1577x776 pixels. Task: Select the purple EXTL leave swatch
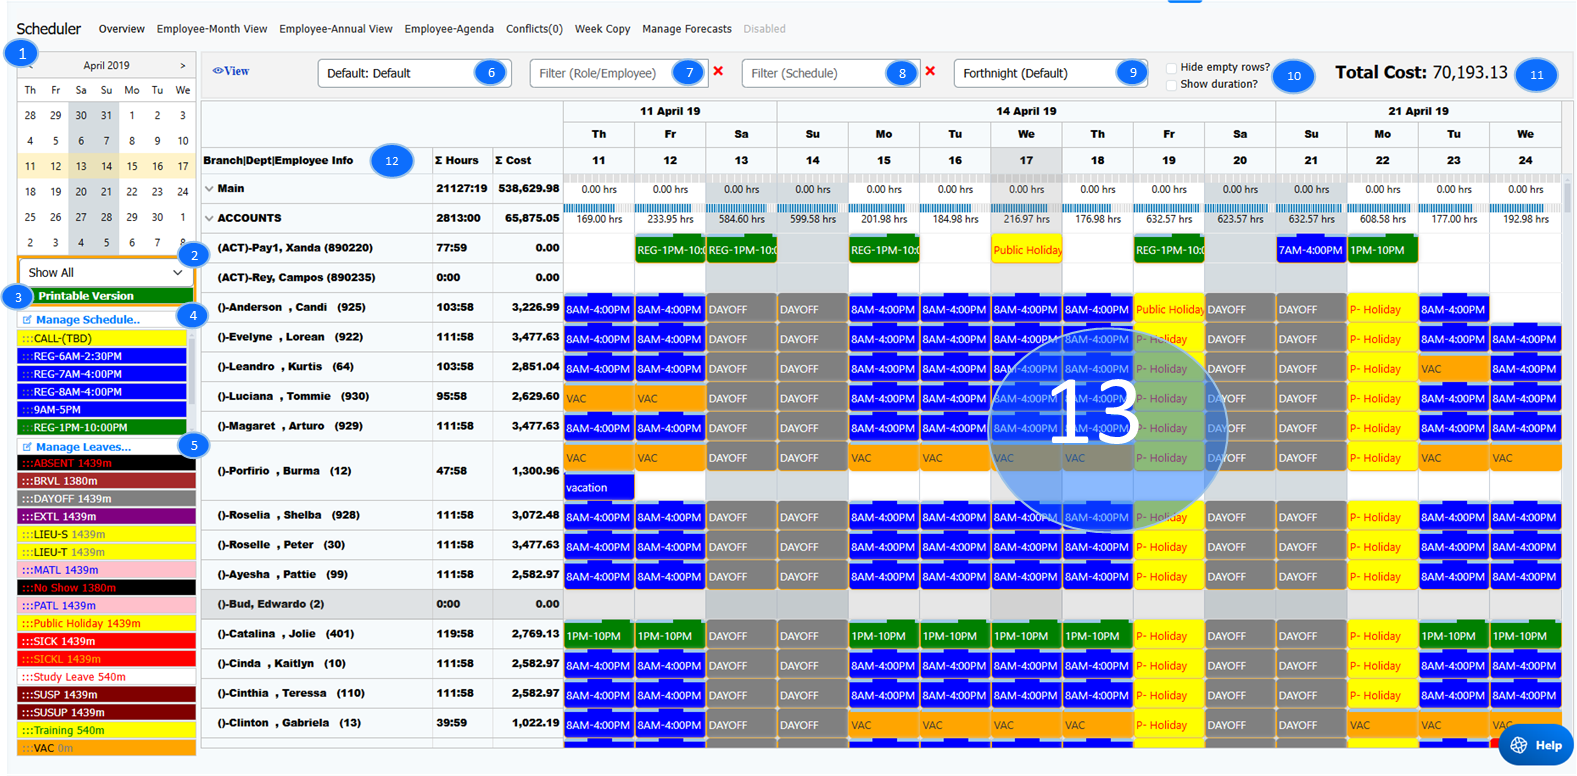(x=105, y=517)
